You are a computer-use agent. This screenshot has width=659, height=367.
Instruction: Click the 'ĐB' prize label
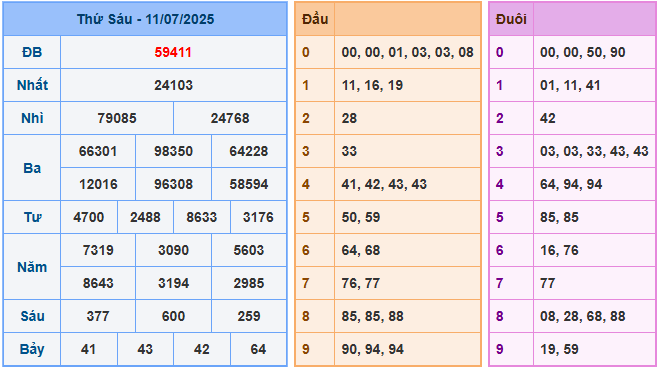point(32,52)
